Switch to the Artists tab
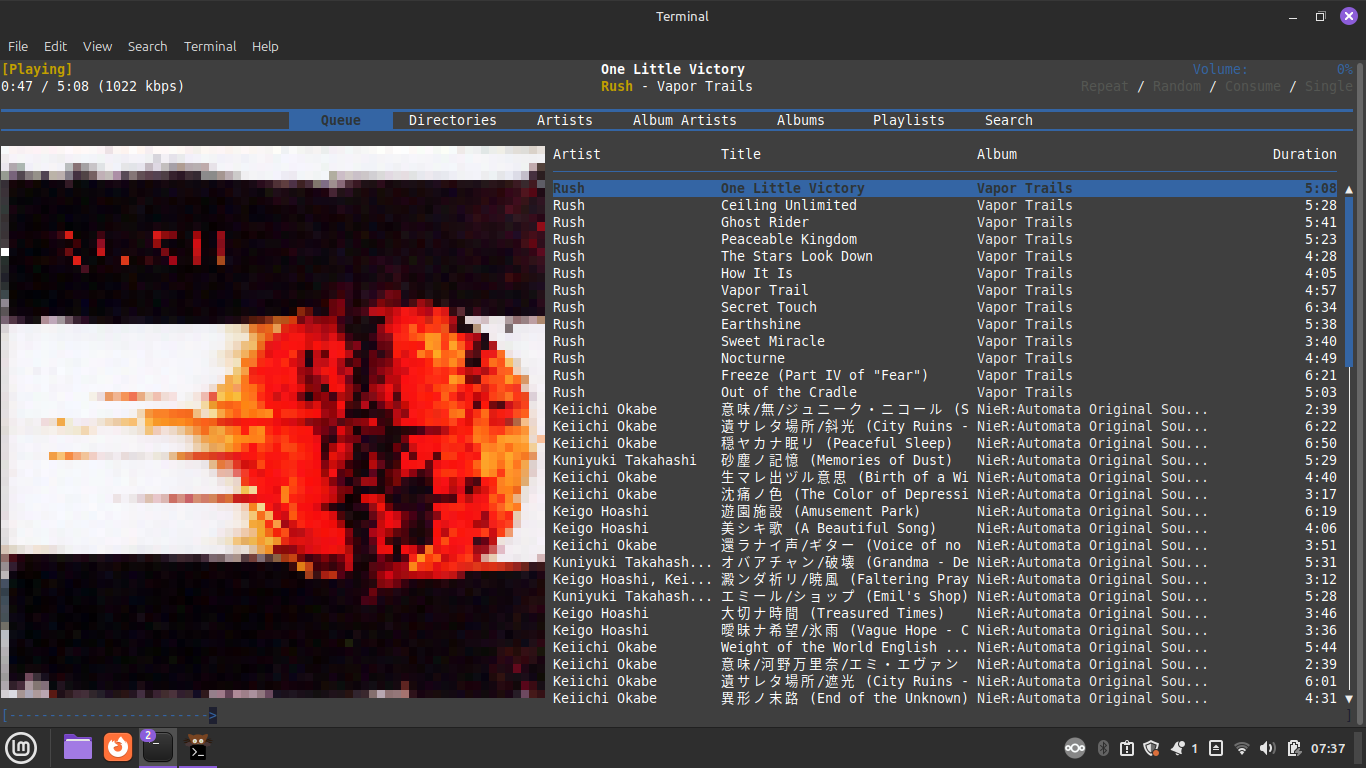The image size is (1366, 768). pos(565,120)
